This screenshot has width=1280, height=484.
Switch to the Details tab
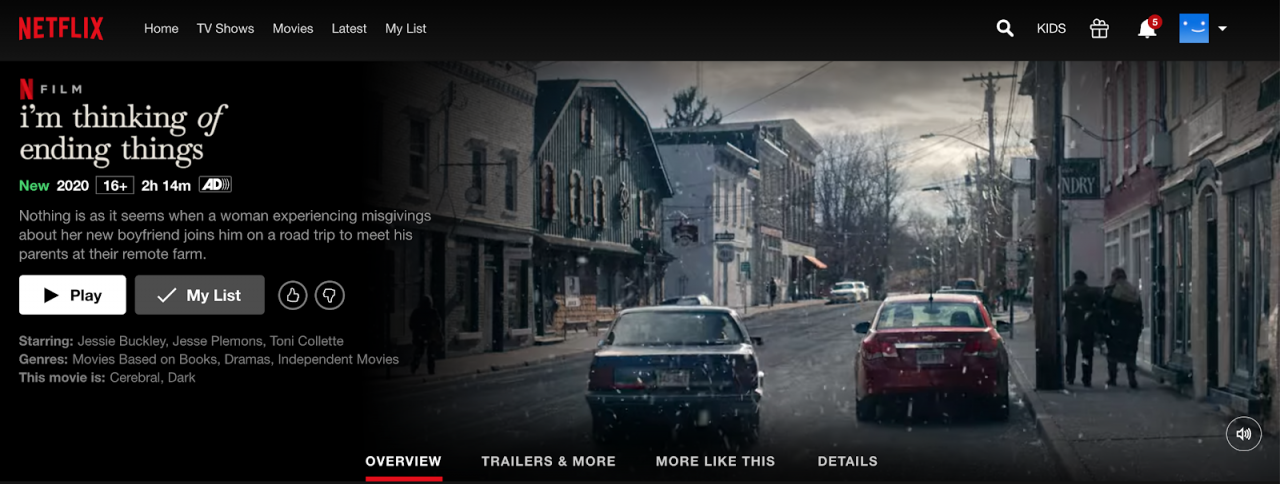click(x=847, y=461)
